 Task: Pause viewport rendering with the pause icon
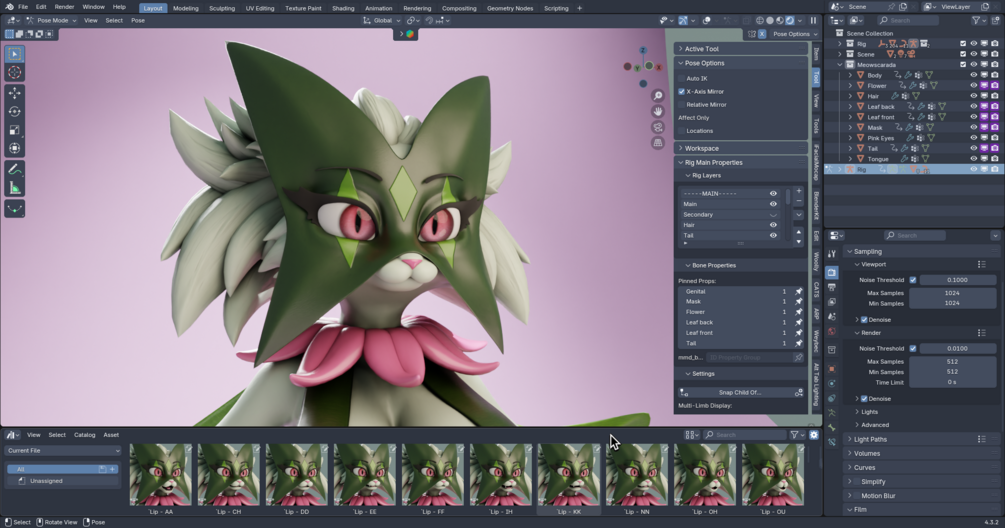(x=813, y=21)
